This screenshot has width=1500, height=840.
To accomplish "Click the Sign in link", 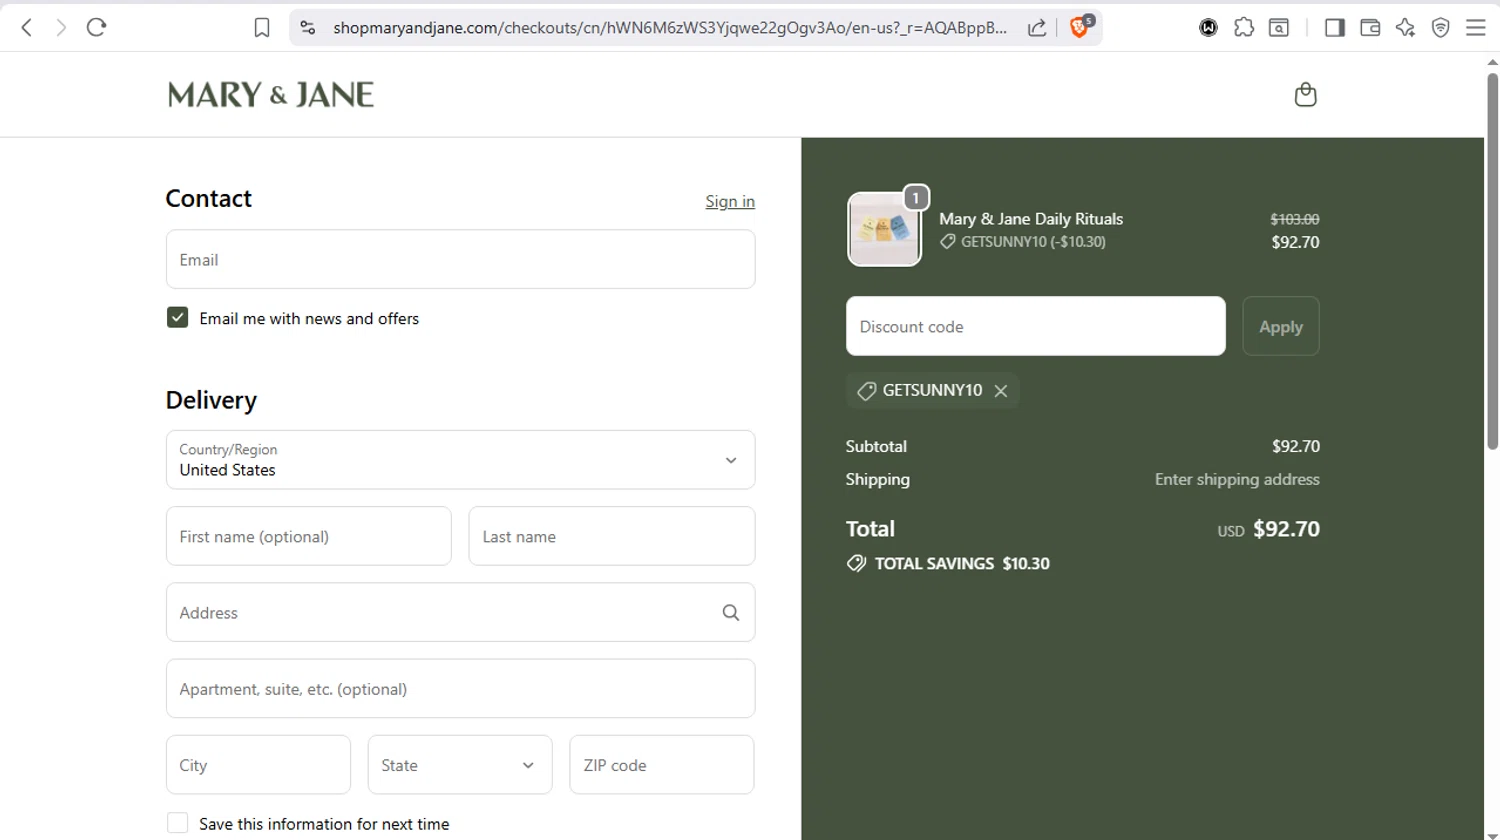I will [x=730, y=201].
